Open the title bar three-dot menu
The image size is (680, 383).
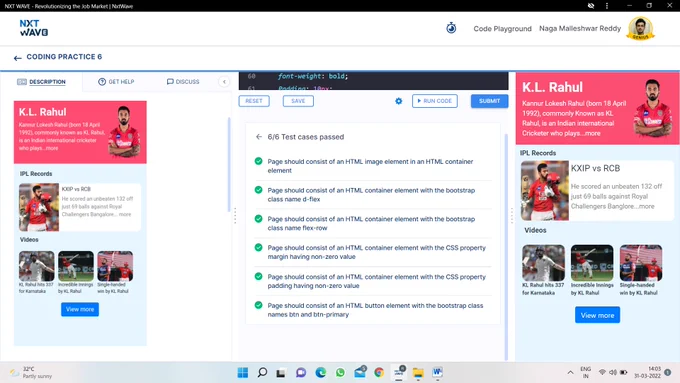coord(607,6)
